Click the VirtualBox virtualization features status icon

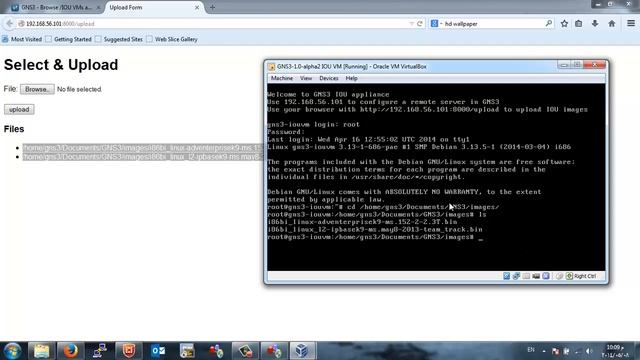coord(546,276)
